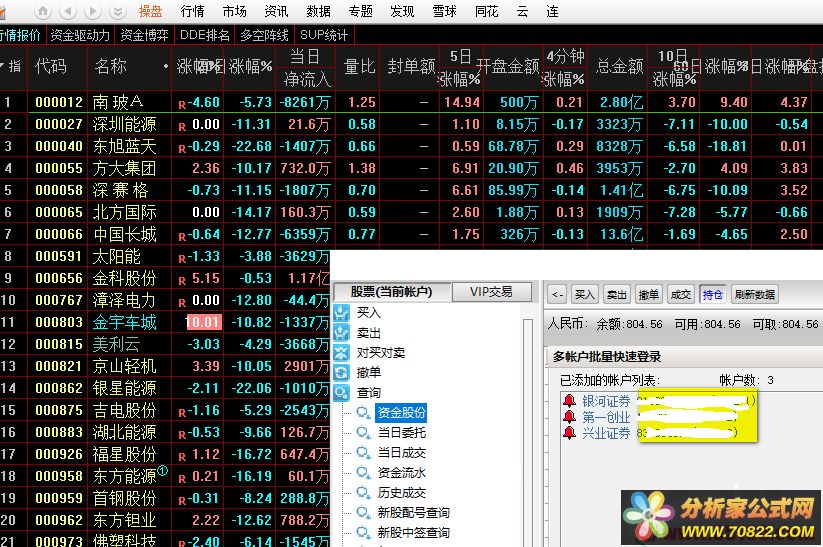Open the 资讯 menu
Screen dimensions: 823x547
coord(277,11)
